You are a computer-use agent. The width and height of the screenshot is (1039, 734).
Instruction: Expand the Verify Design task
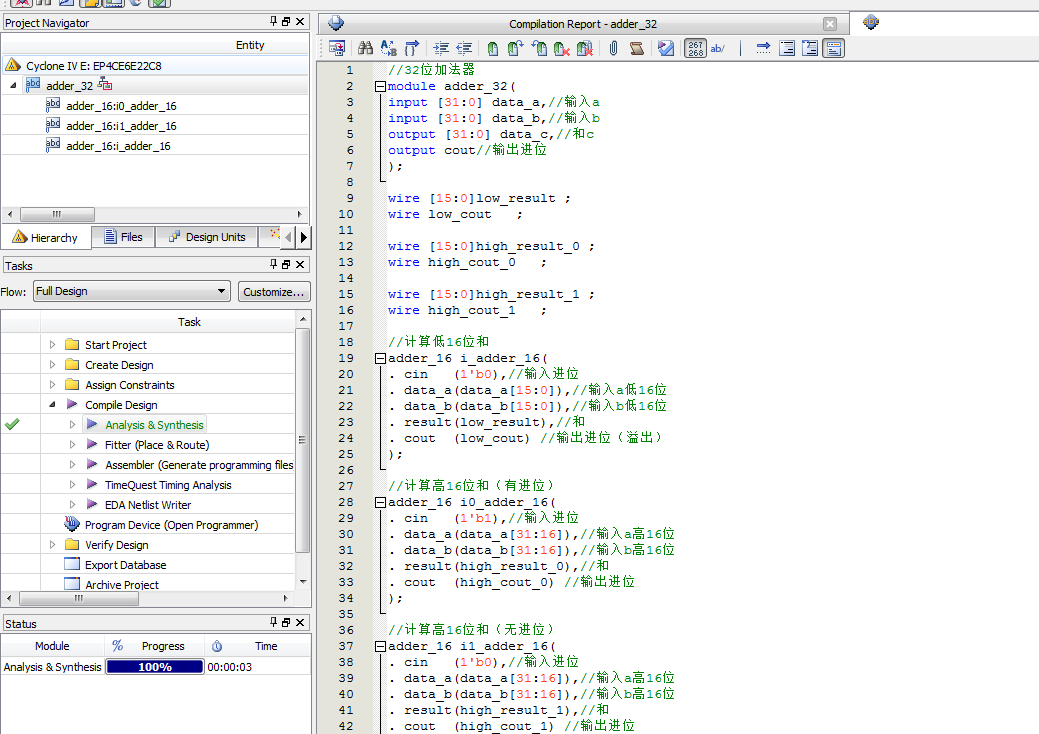[x=52, y=545]
